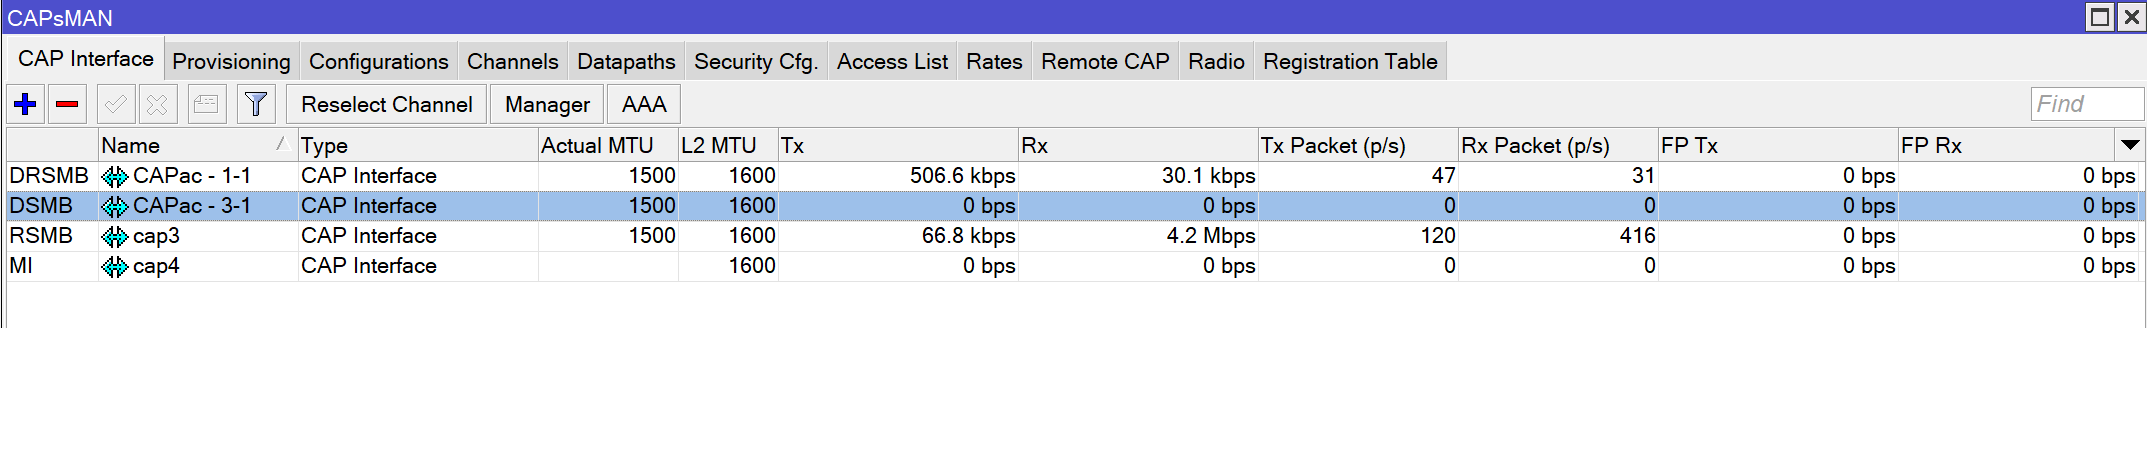2147x467 pixels.
Task: Click in the Find search field
Action: coord(2086,104)
